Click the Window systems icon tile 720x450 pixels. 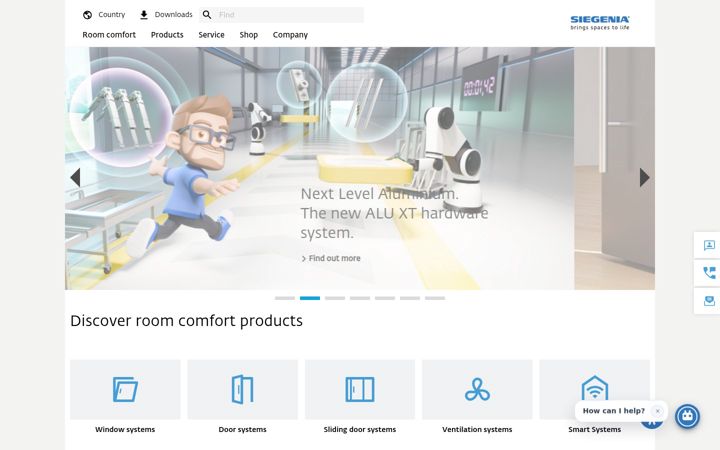click(x=125, y=389)
